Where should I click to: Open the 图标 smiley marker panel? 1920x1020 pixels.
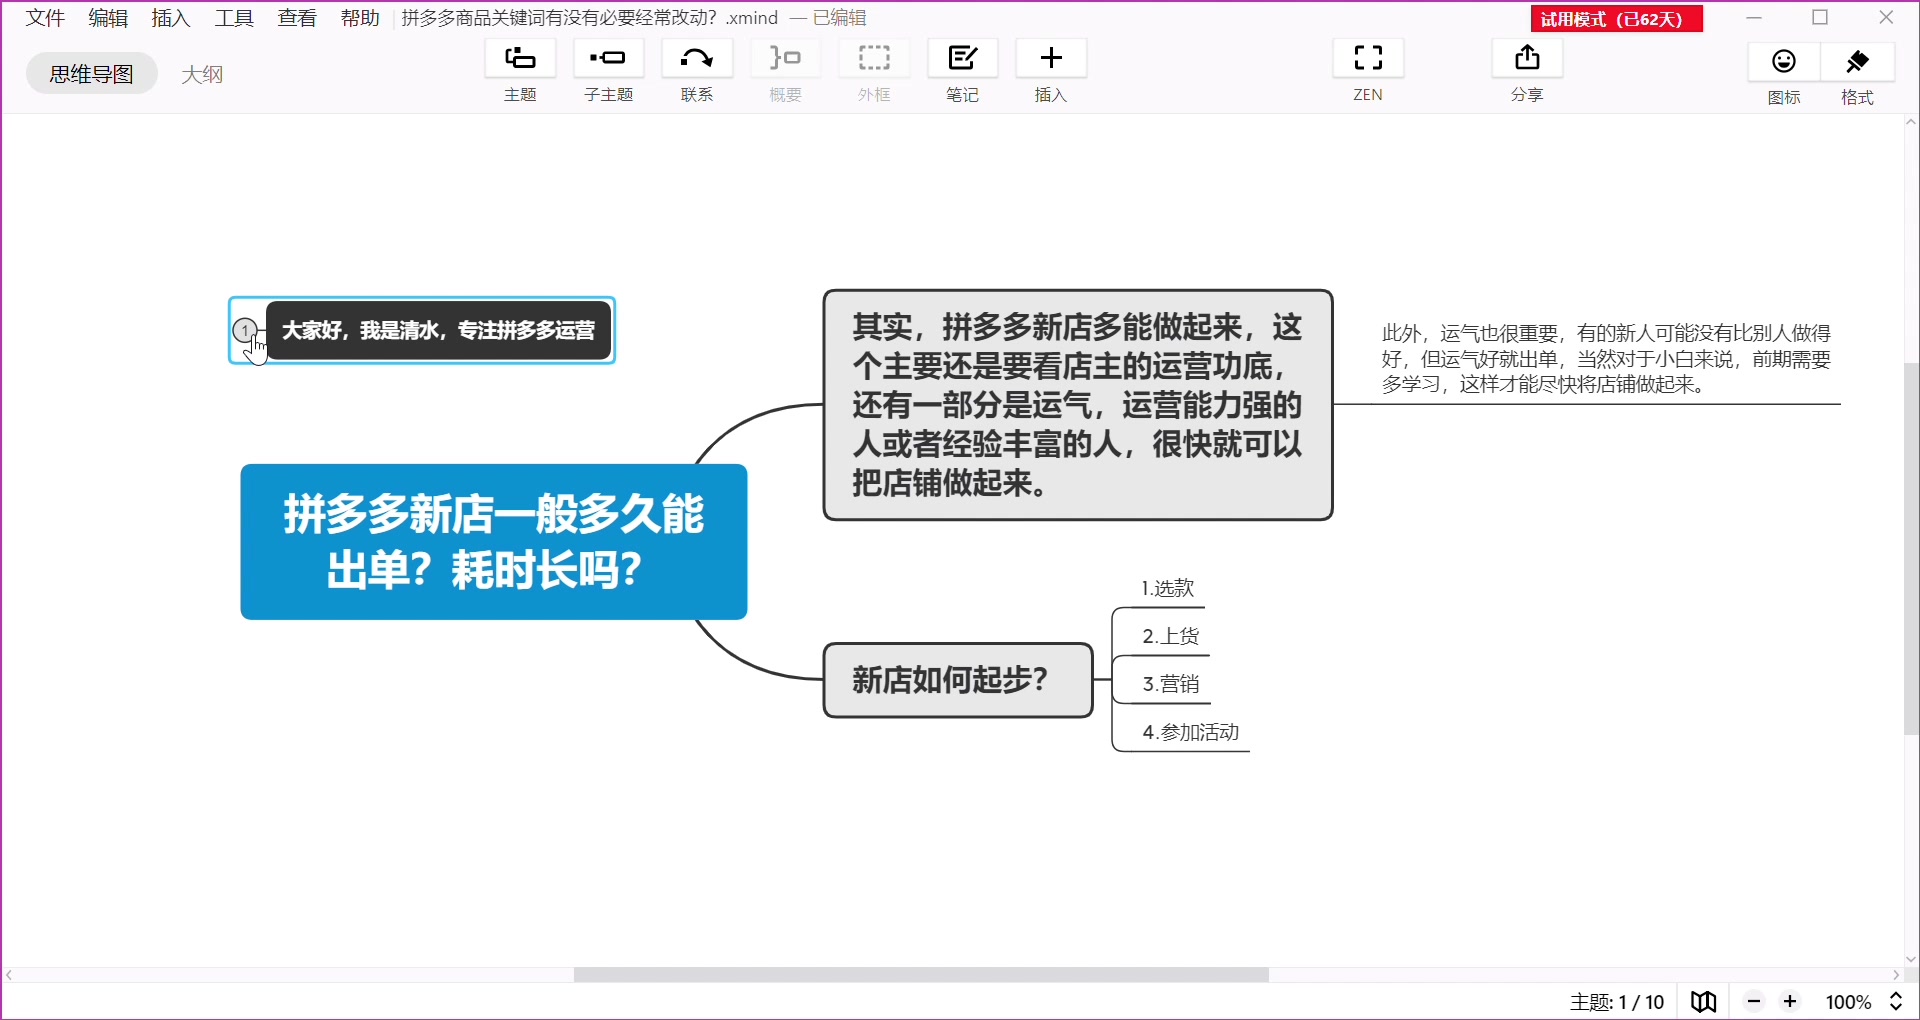1784,62
